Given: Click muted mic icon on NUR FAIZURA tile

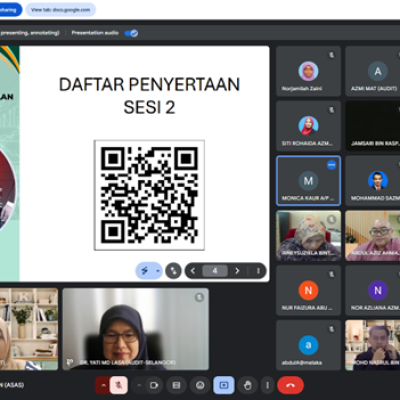Looking at the screenshot, I should 332,274.
